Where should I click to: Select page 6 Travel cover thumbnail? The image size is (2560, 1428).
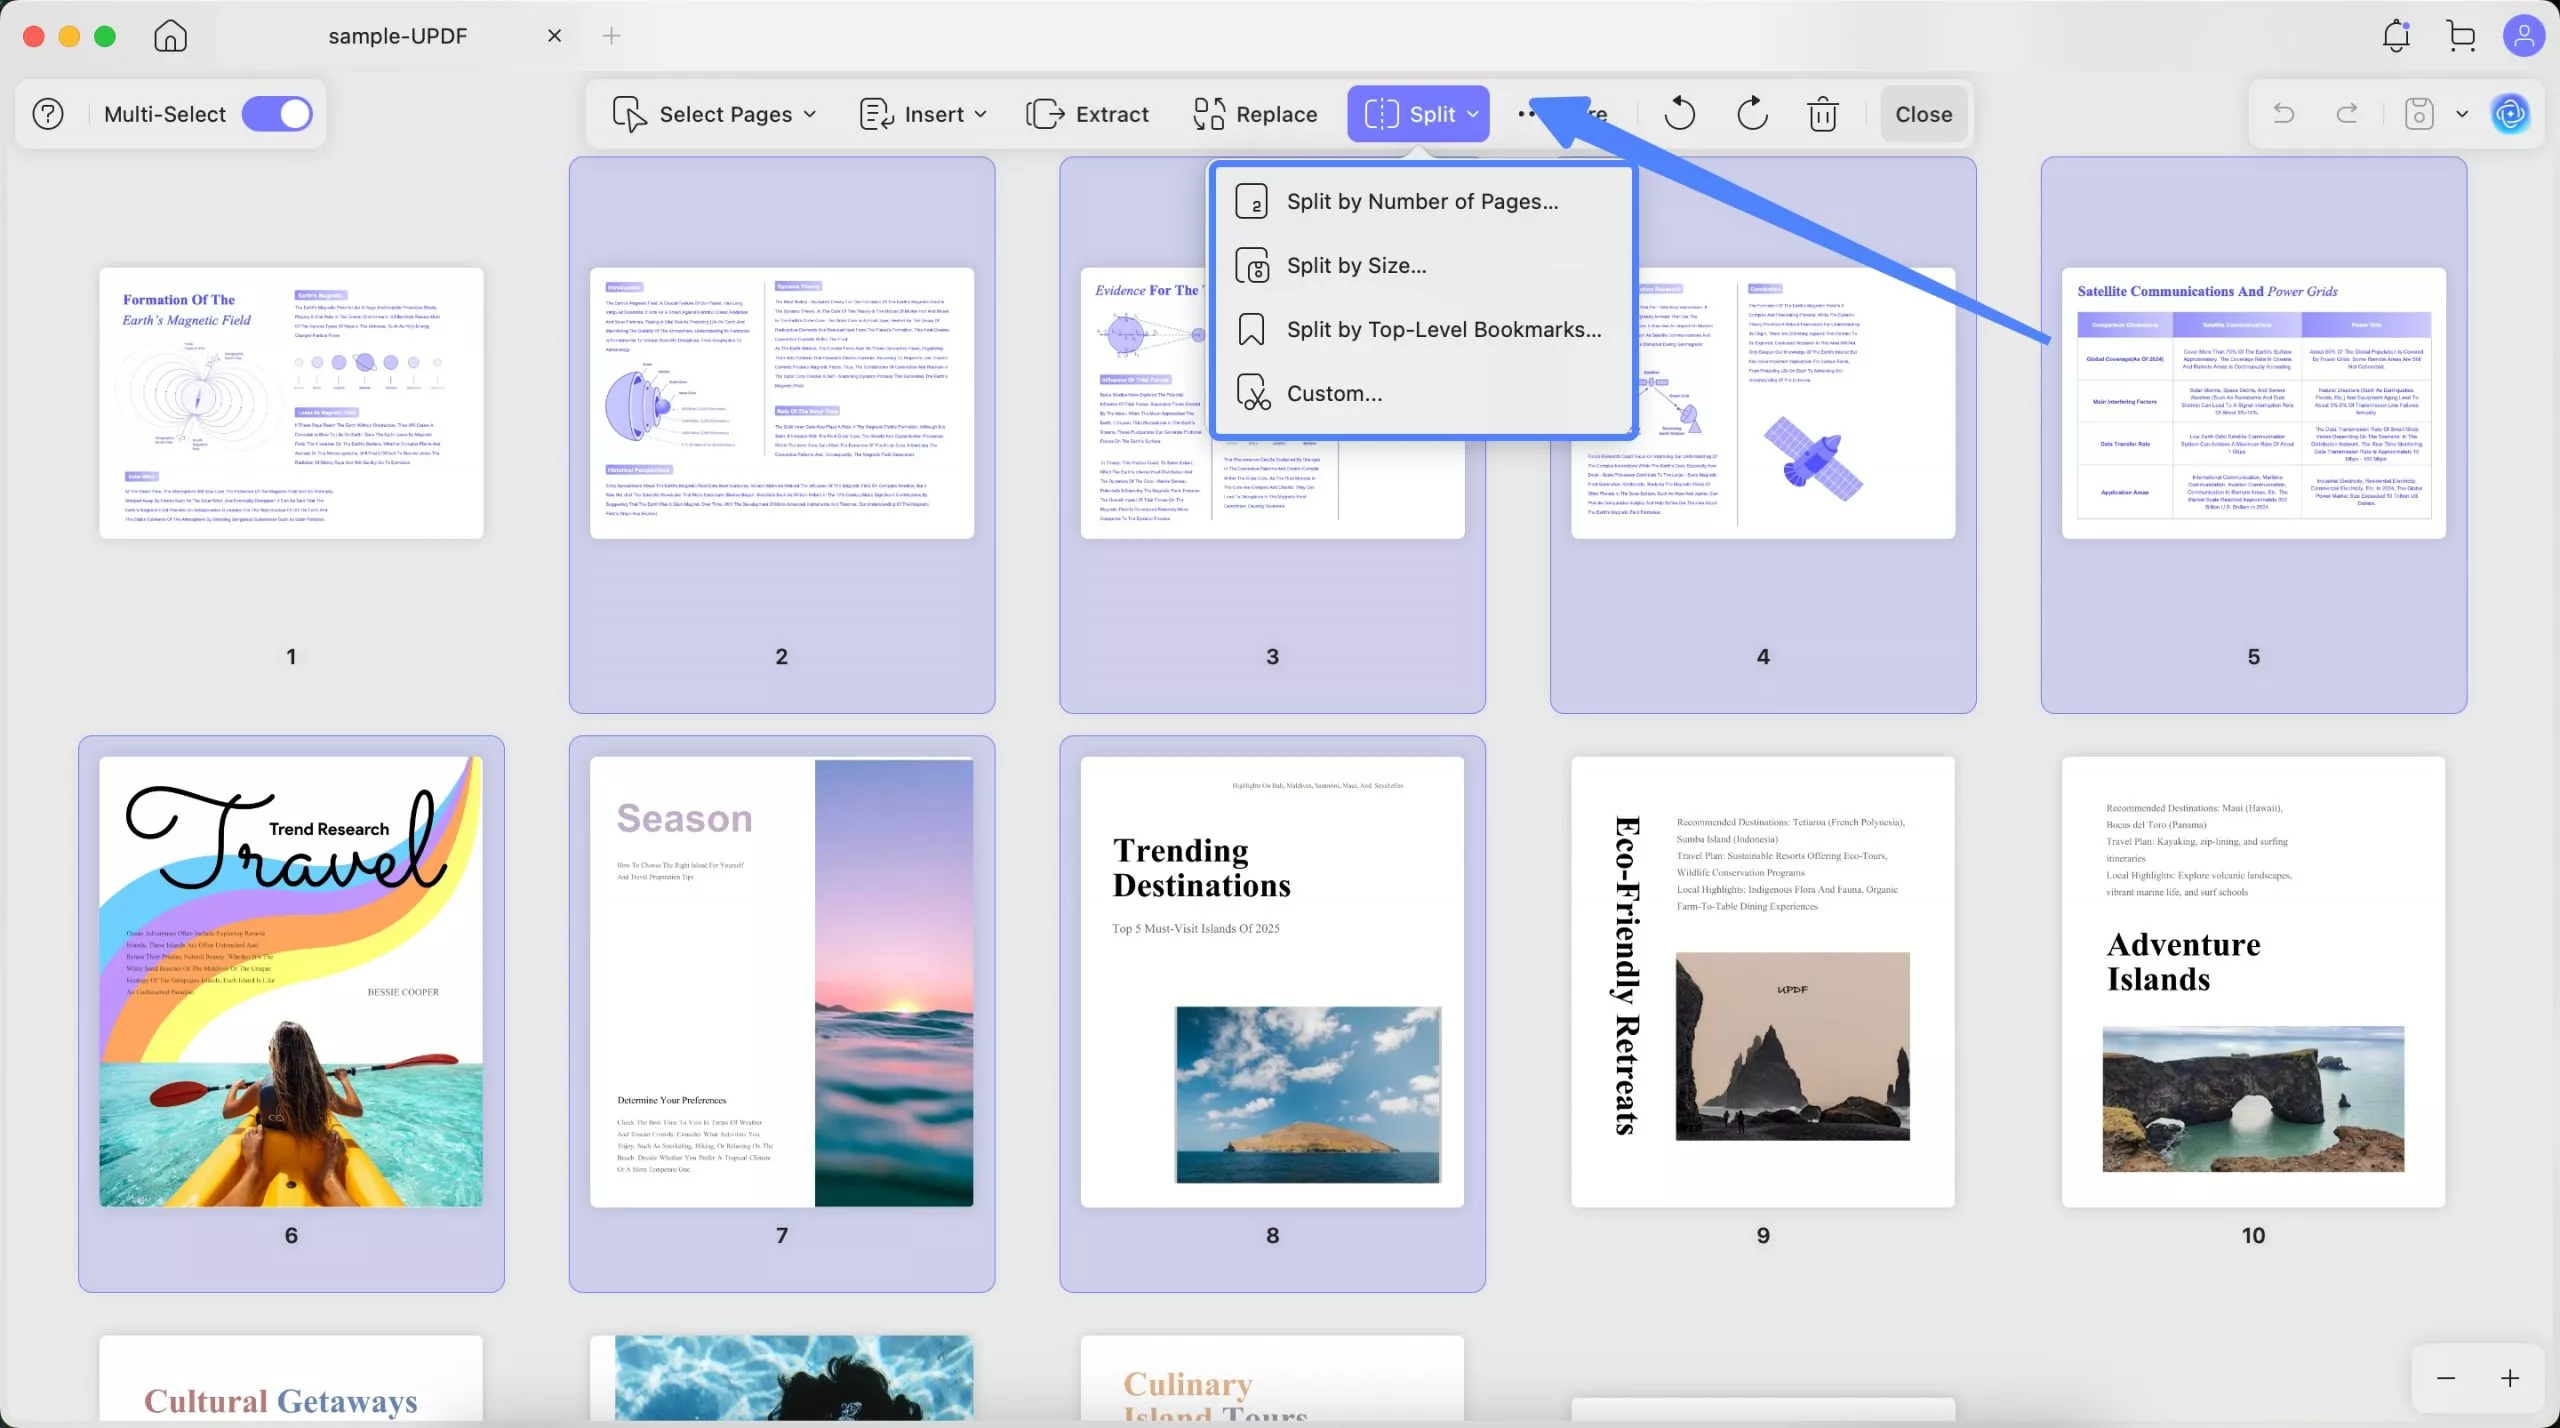pos(291,981)
